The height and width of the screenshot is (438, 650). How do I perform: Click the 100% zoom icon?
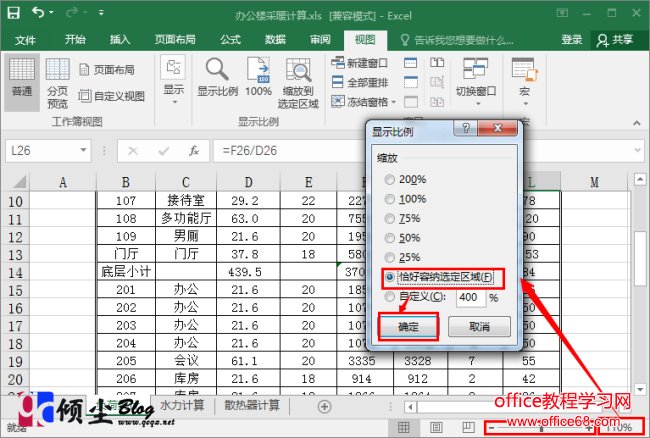(259, 77)
